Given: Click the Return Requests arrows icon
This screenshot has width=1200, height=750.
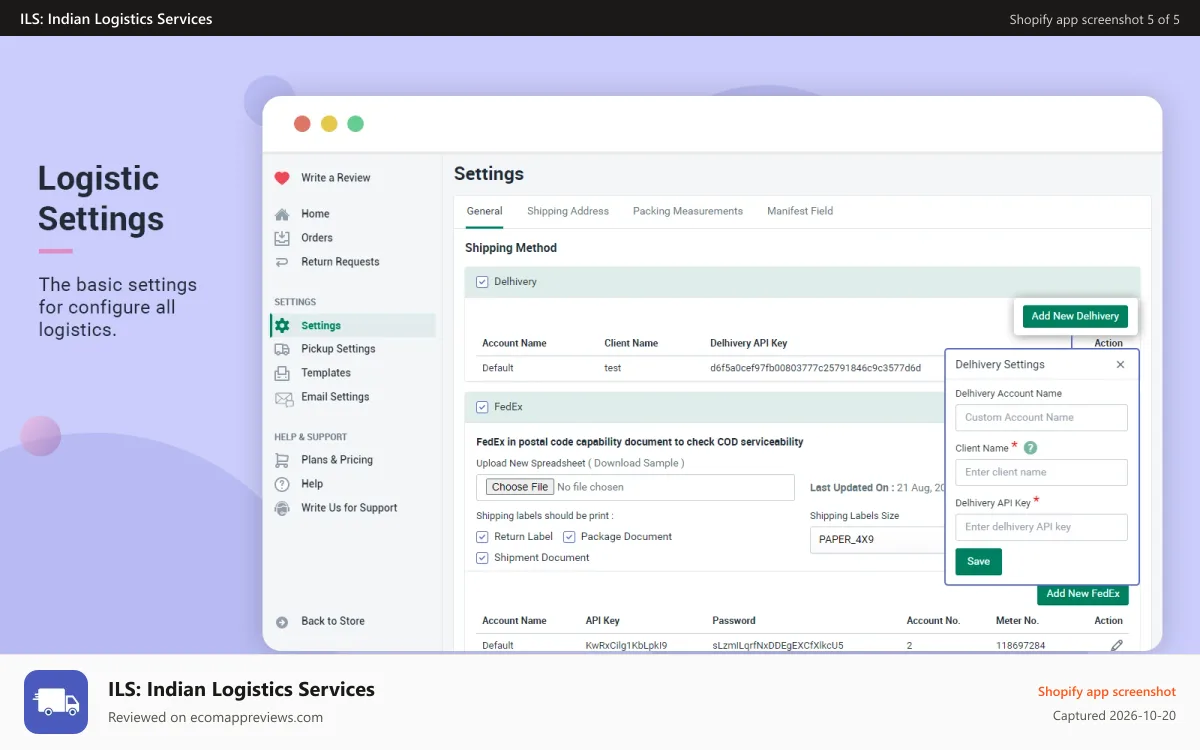Looking at the screenshot, I should tap(282, 262).
